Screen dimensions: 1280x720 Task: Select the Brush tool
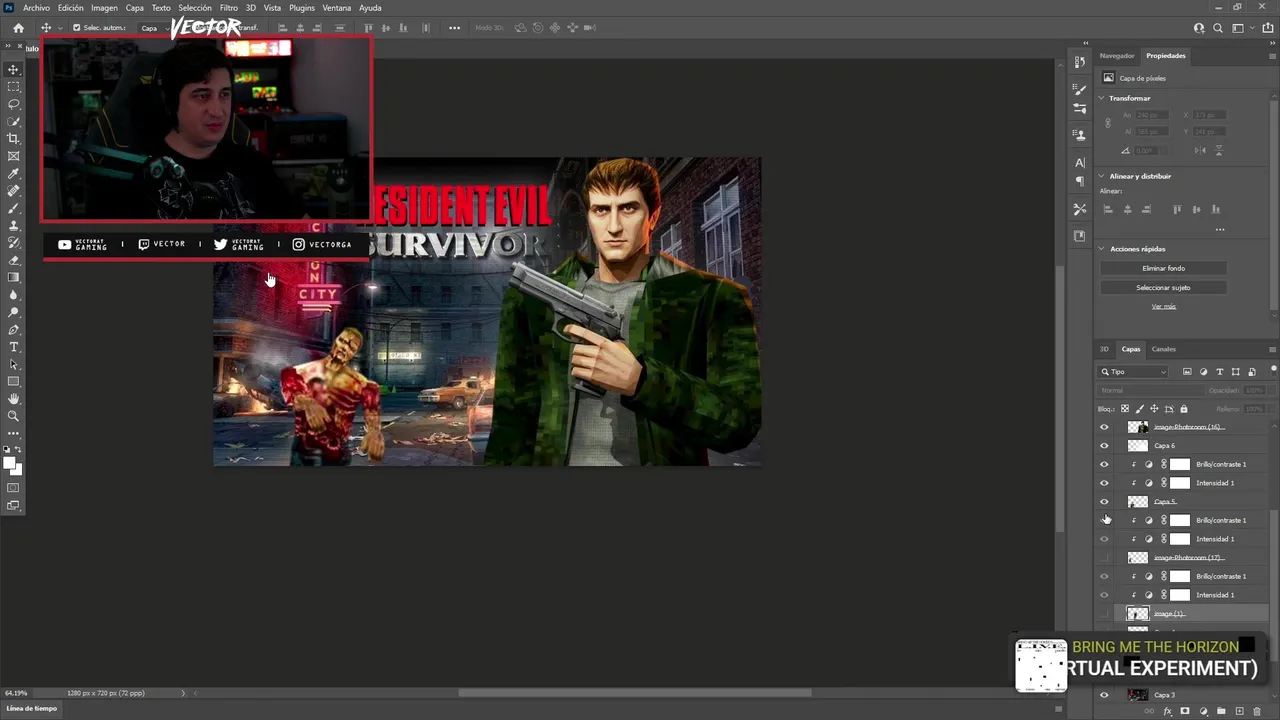coord(14,208)
